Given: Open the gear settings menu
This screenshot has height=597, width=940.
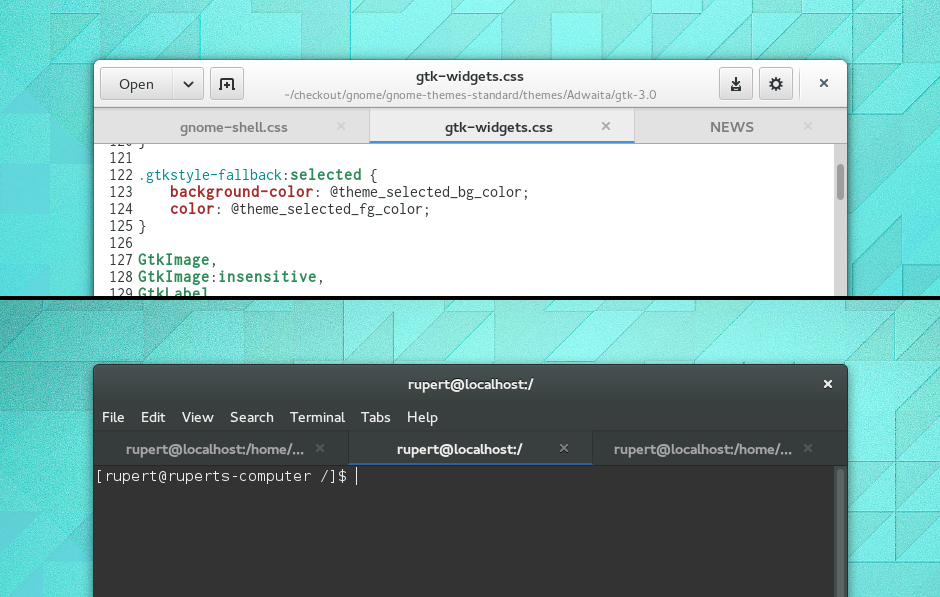Looking at the screenshot, I should point(776,84).
